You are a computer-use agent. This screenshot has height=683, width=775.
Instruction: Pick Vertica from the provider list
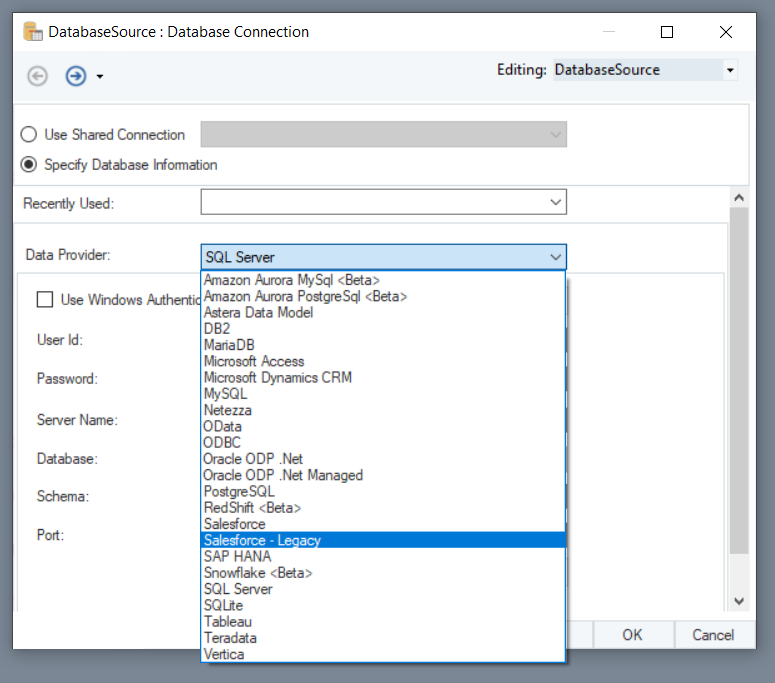[x=224, y=654]
